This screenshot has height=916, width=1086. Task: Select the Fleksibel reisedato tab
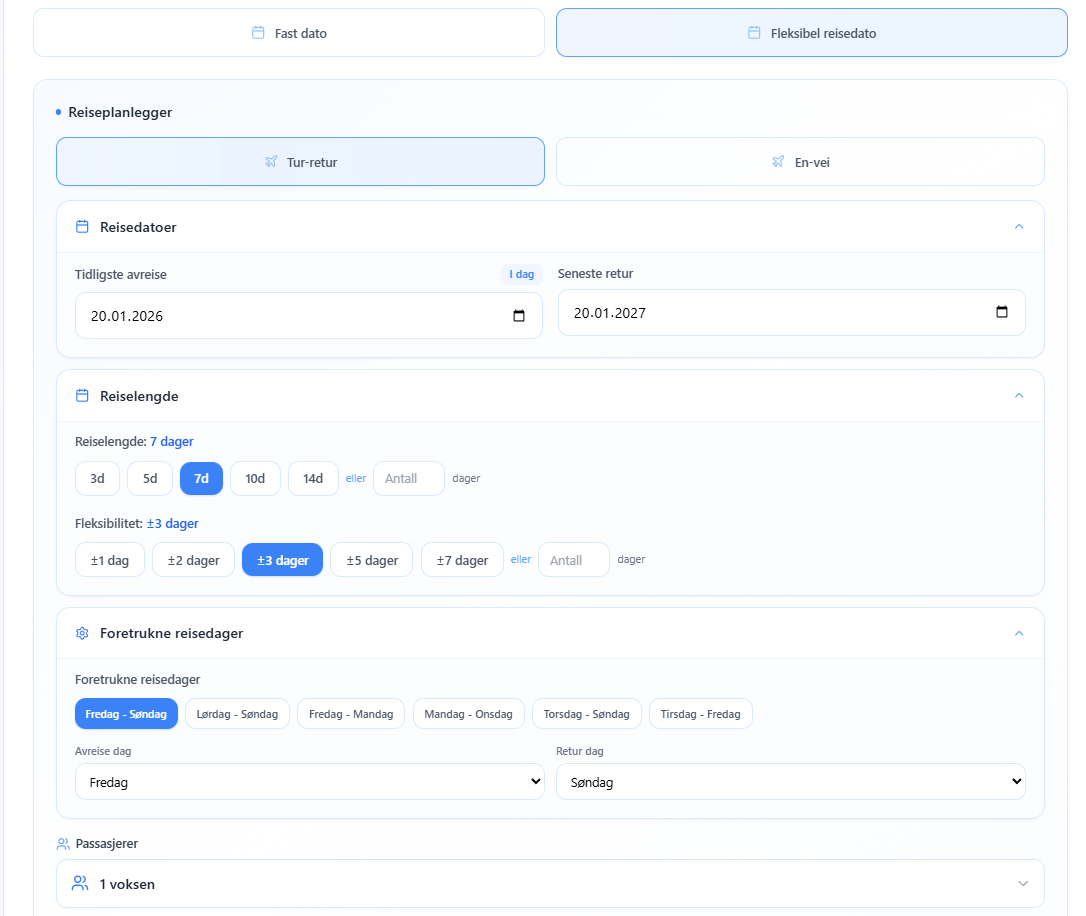point(812,33)
